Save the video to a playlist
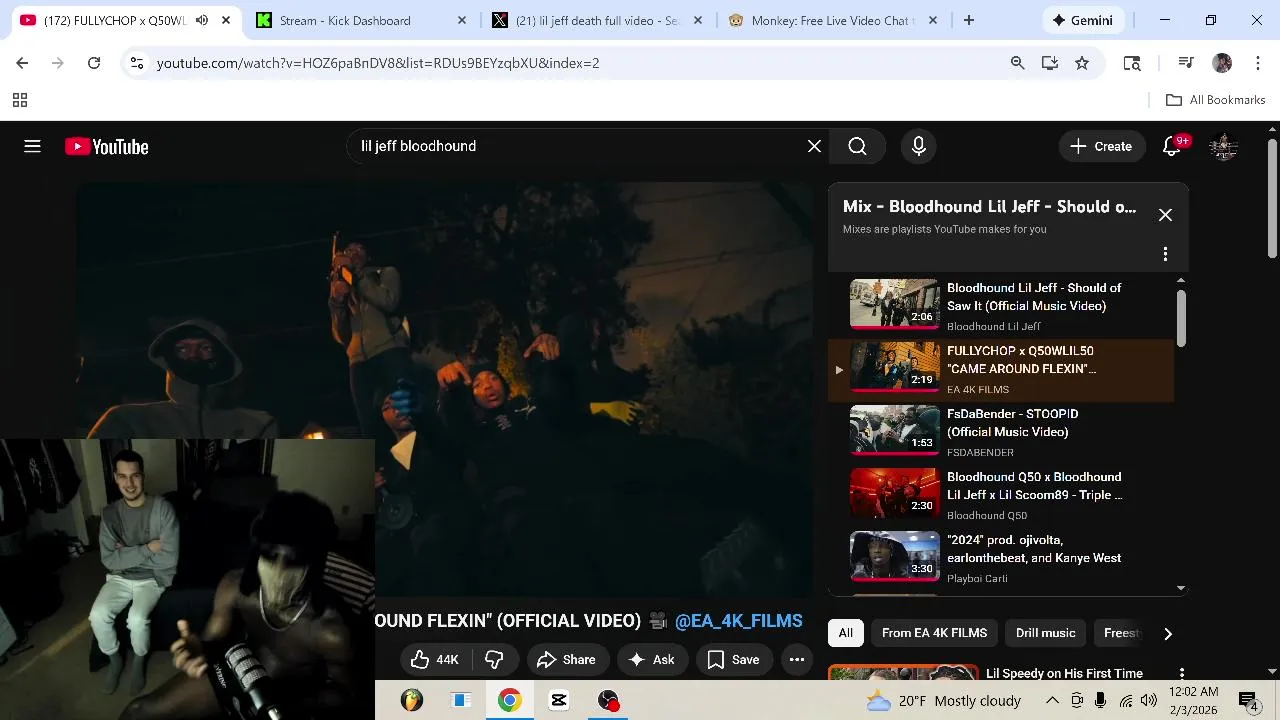The width and height of the screenshot is (1280, 720). [x=734, y=659]
